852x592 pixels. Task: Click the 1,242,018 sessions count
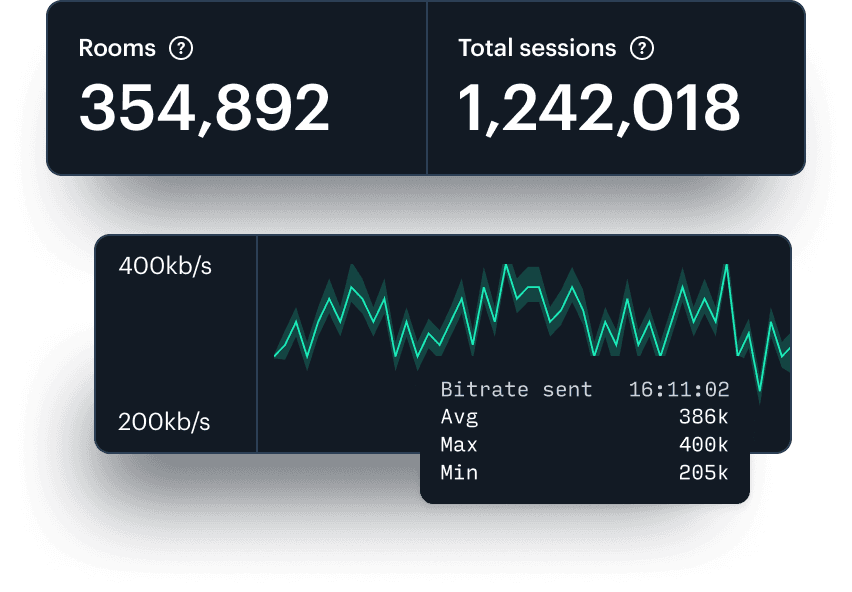coord(599,108)
